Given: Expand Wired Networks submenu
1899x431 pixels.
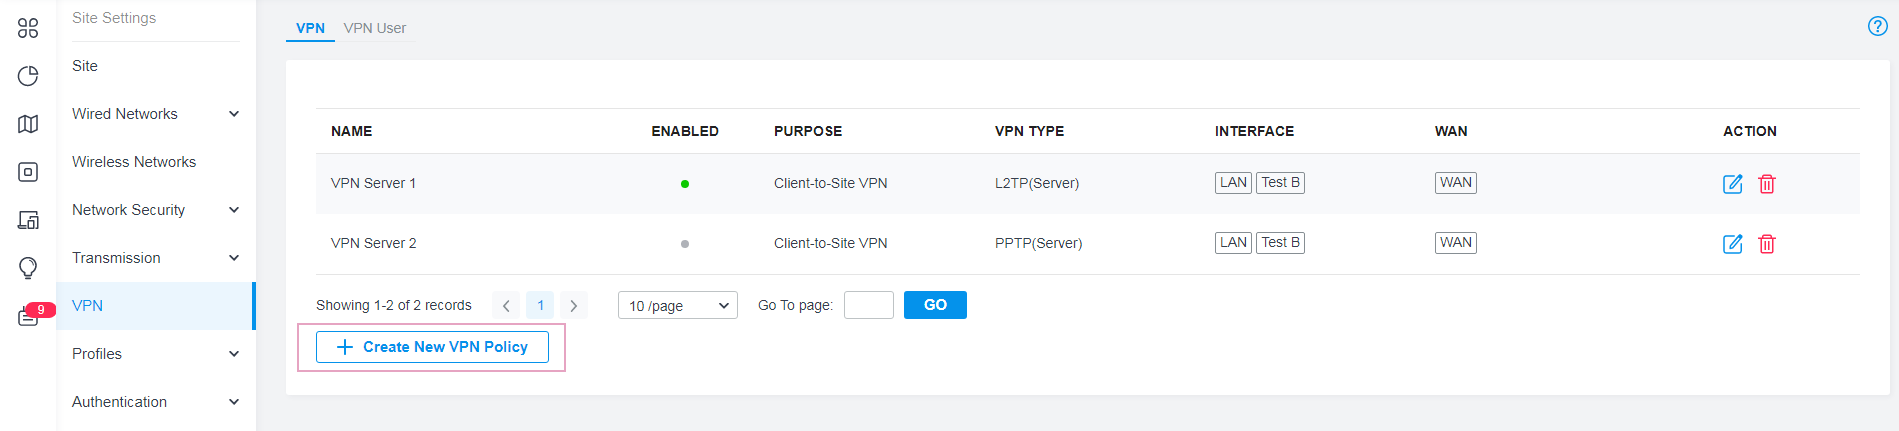Looking at the screenshot, I should (x=234, y=114).
